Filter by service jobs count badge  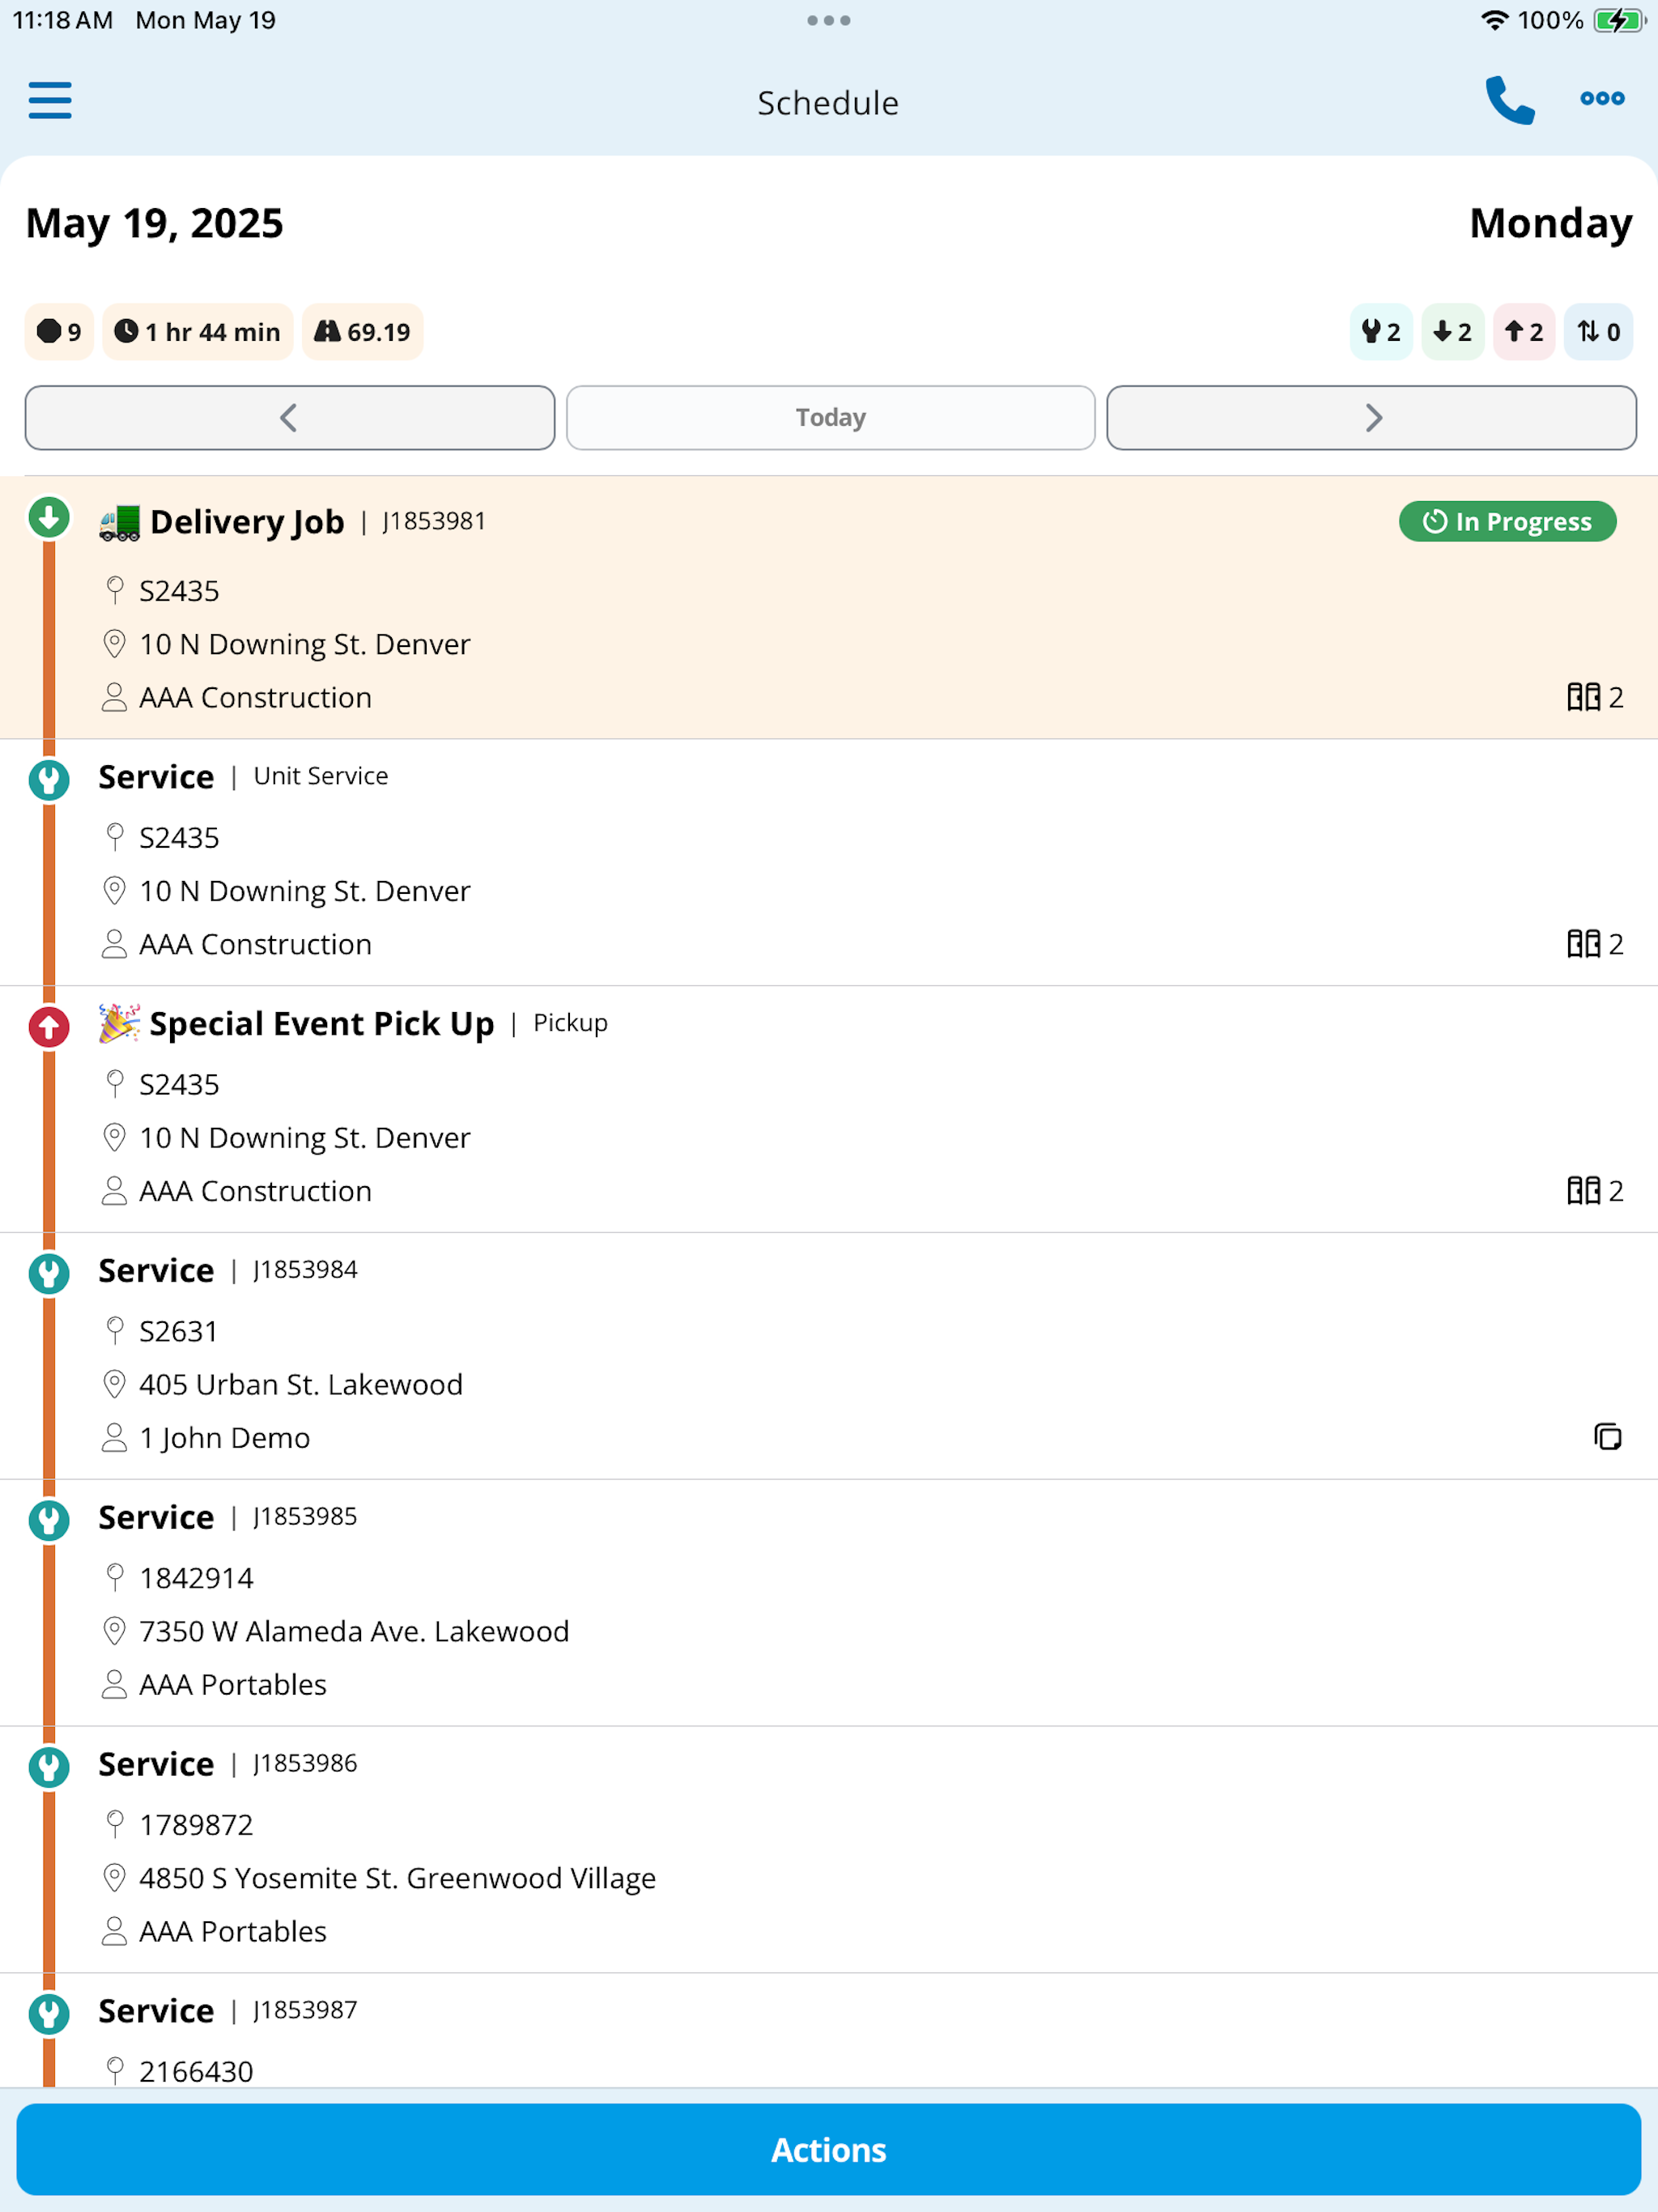(x=1381, y=332)
